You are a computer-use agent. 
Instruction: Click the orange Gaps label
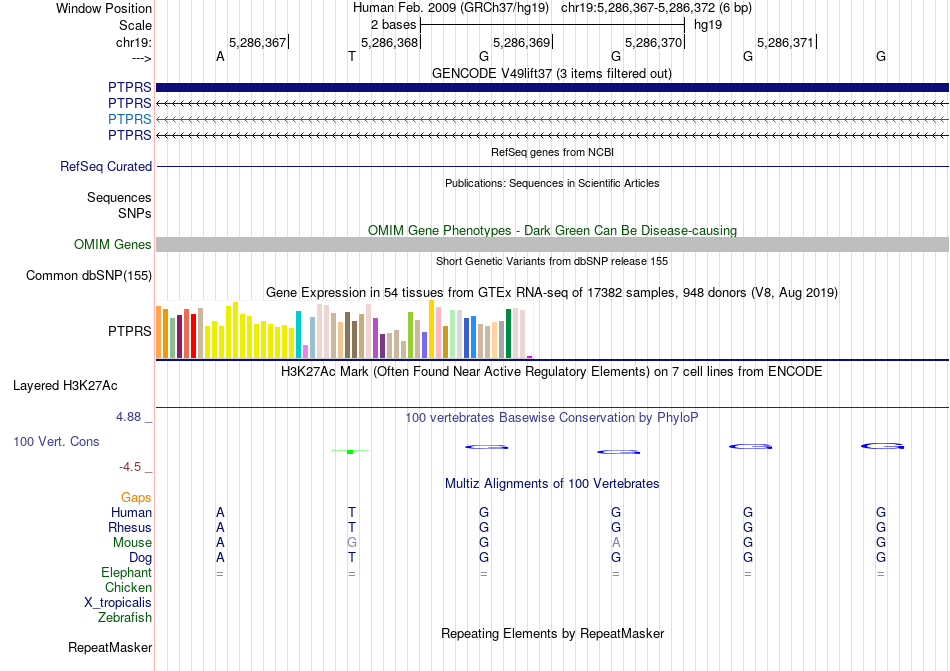tap(136, 497)
